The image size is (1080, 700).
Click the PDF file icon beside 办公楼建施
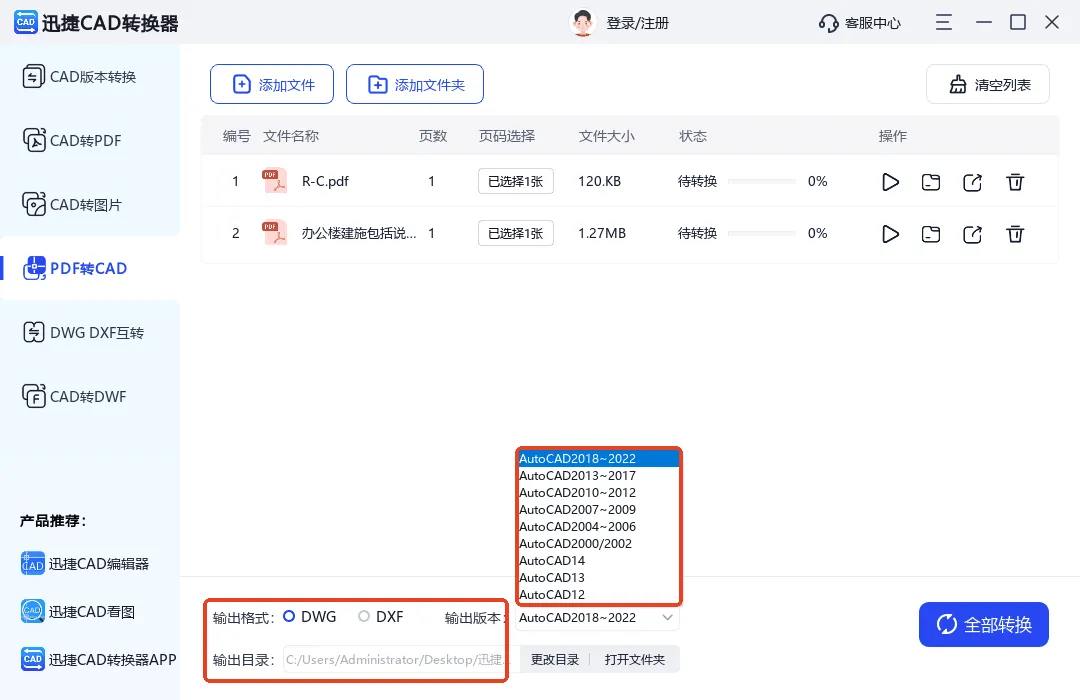pos(274,233)
